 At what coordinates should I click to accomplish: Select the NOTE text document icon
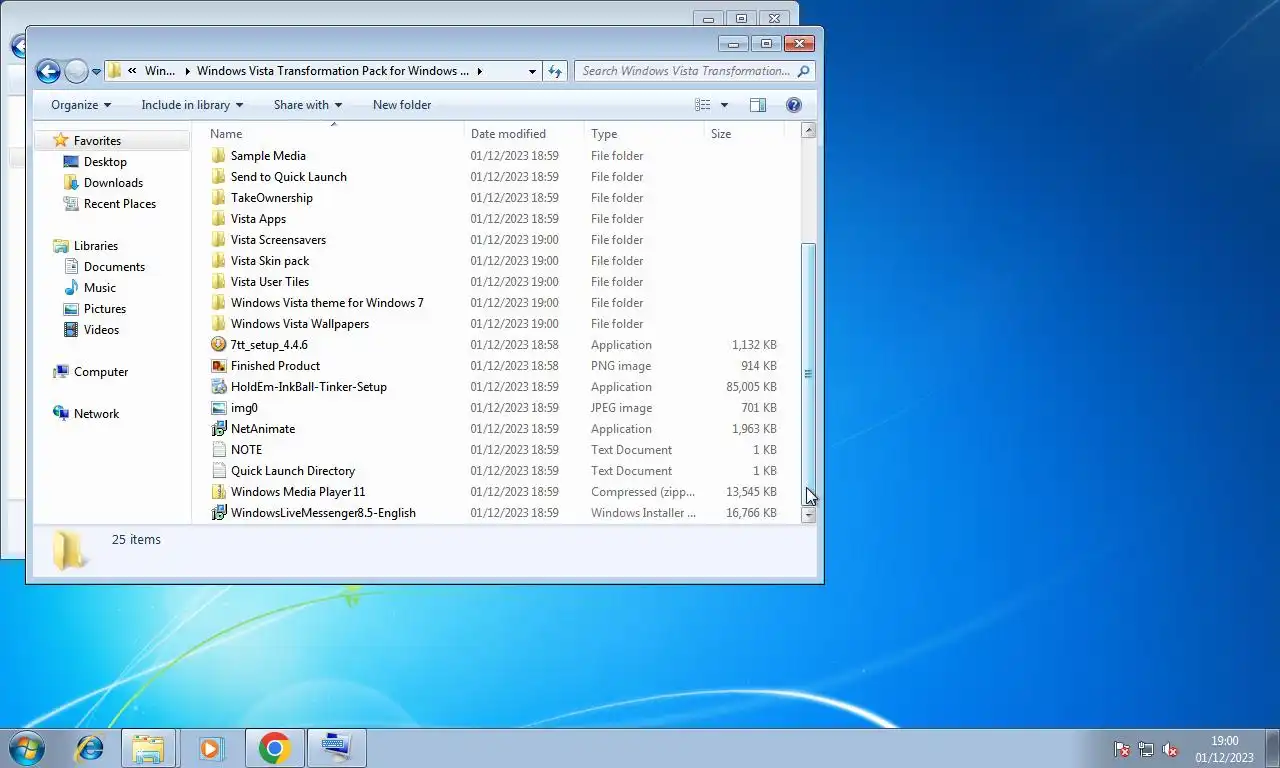[219, 450]
